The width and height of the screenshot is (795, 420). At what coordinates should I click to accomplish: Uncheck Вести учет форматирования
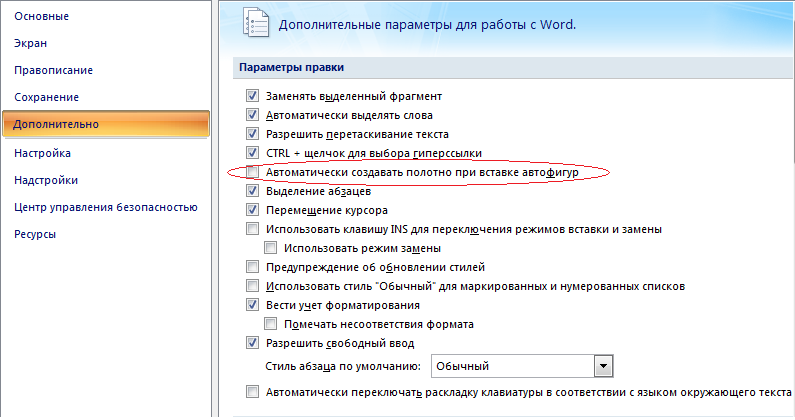tap(252, 304)
